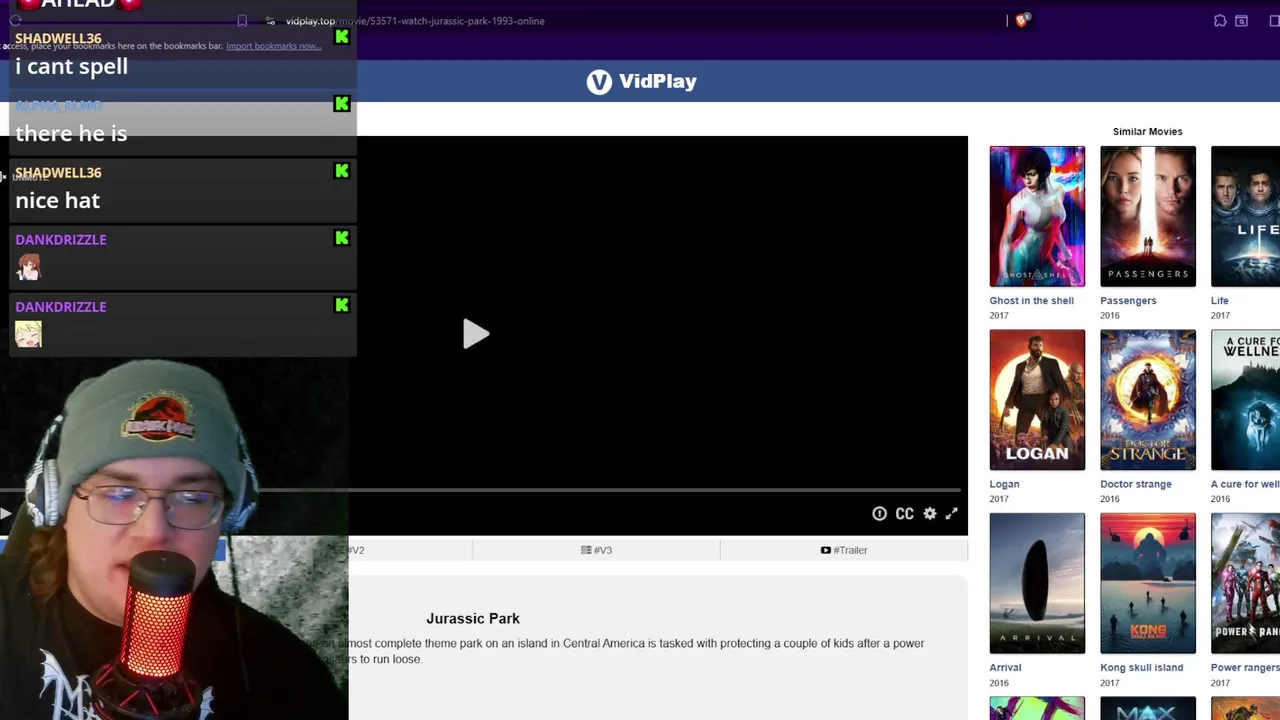Click the Jurassic Park title text
The width and height of the screenshot is (1280, 720).
[x=473, y=618]
